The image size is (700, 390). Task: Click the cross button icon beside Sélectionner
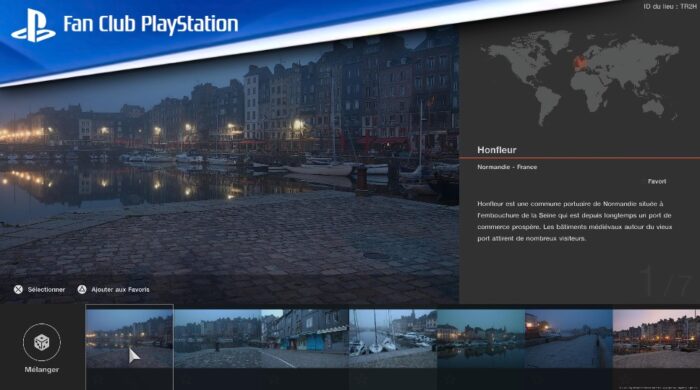18,290
